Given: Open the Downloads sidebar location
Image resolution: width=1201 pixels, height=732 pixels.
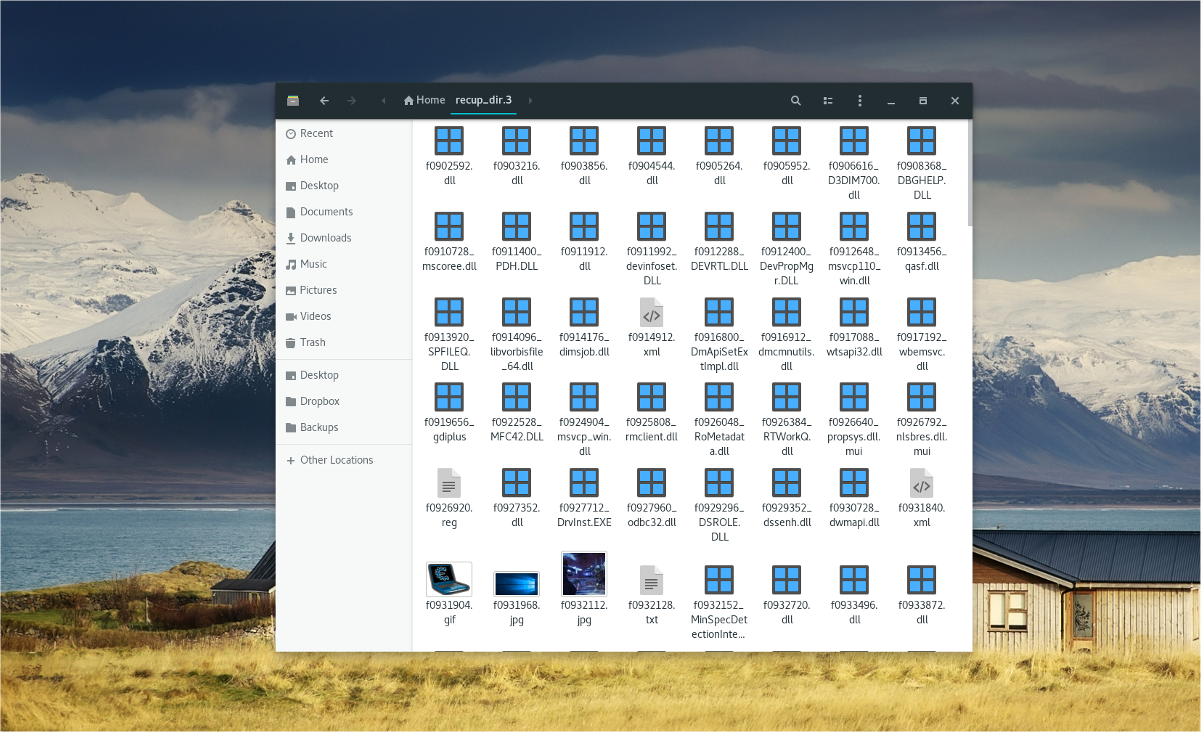Looking at the screenshot, I should pos(325,238).
